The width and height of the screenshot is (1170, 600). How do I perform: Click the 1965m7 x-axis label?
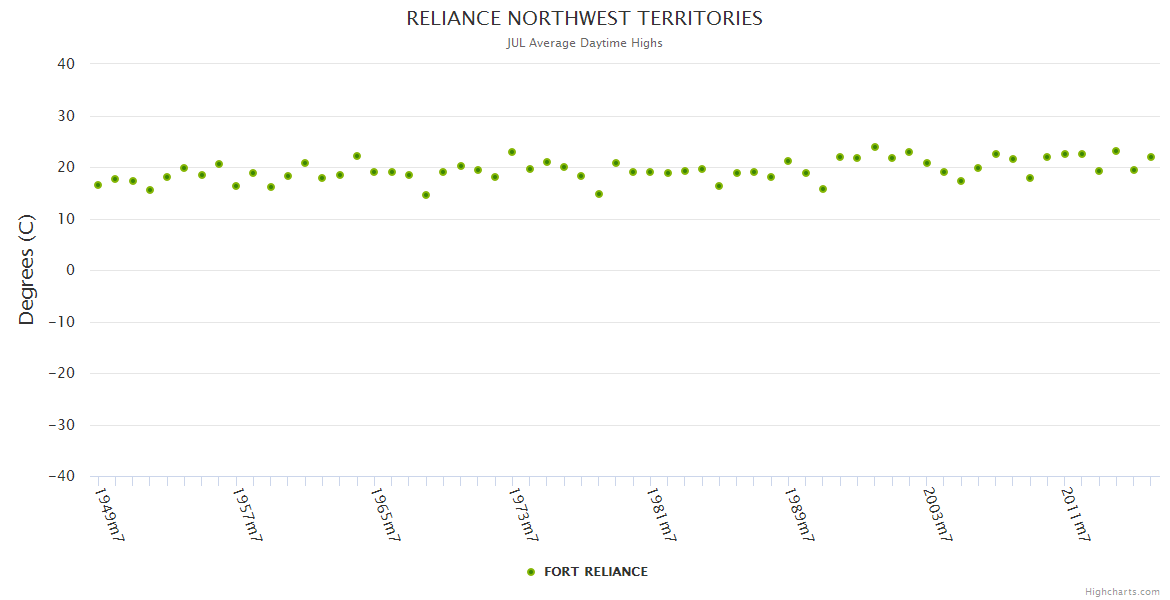point(385,514)
